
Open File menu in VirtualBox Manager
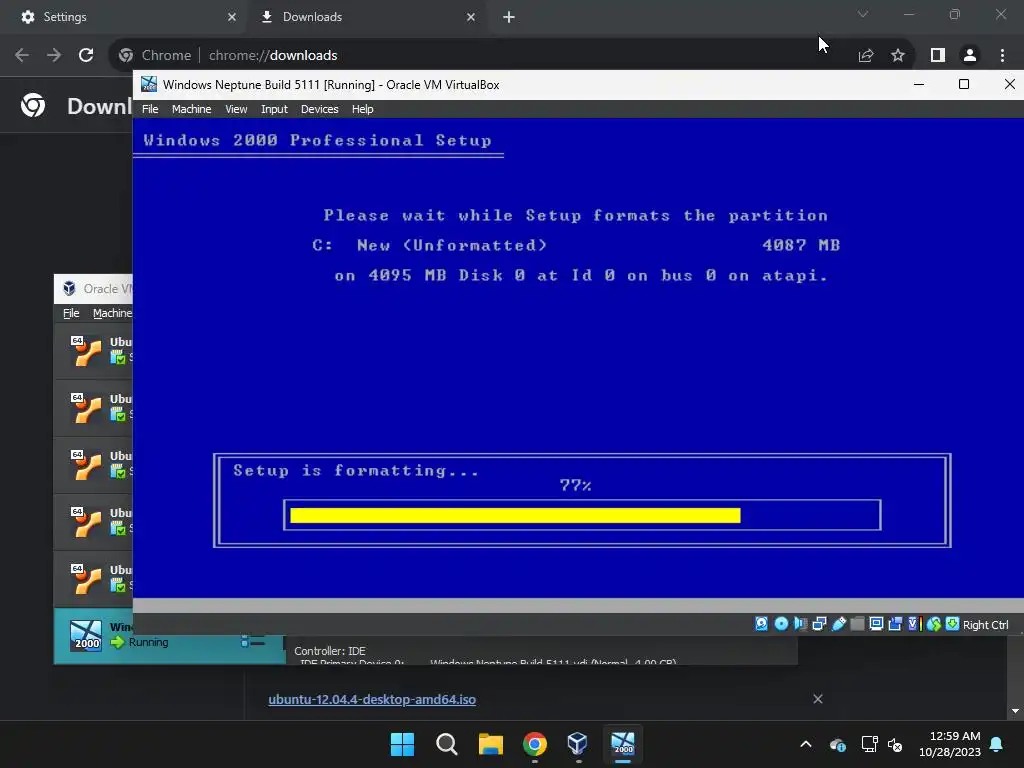pyautogui.click(x=71, y=313)
